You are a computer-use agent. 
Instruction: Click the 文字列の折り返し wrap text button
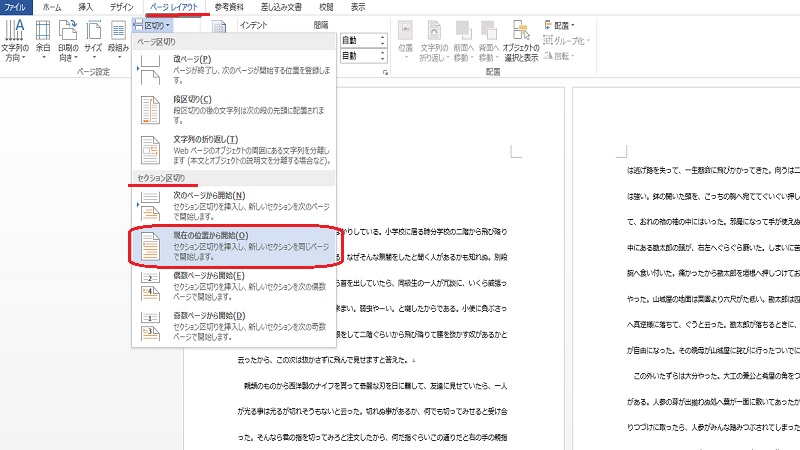pos(434,41)
